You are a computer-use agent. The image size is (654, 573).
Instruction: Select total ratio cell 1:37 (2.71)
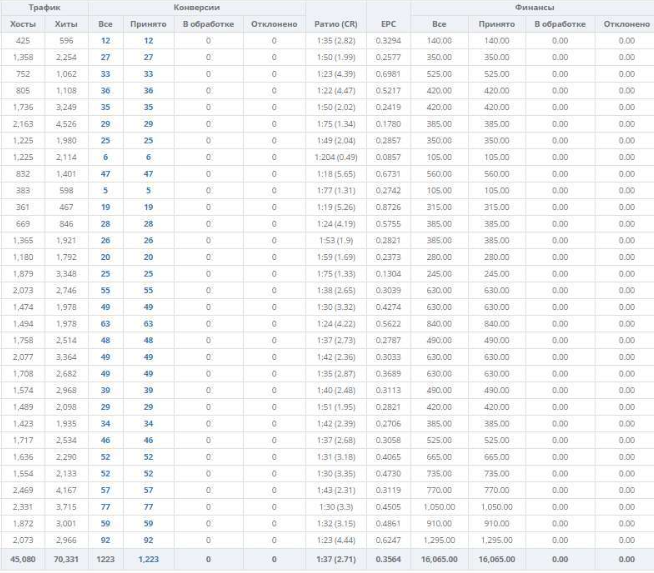point(336,559)
